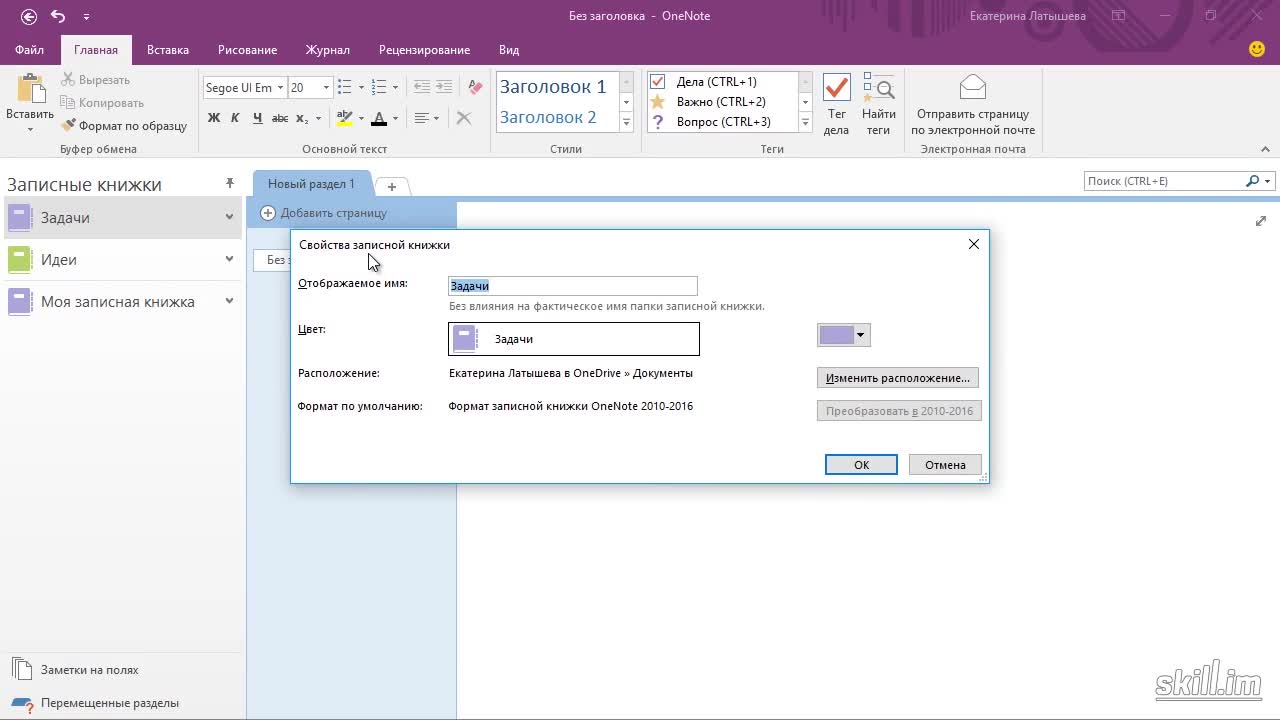The width and height of the screenshot is (1280, 720).
Task: Toggle italic (К) formatting
Action: click(235, 118)
